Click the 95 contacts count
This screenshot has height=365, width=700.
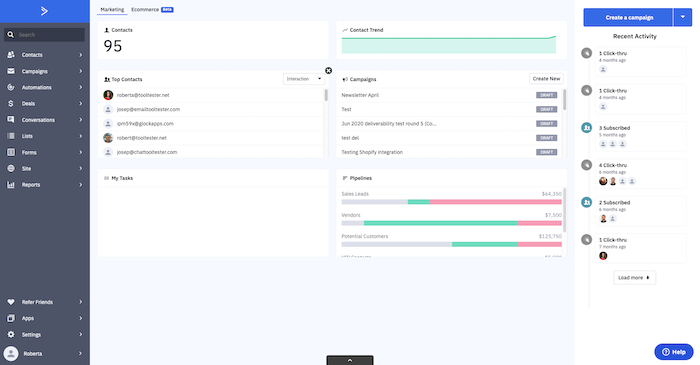[x=112, y=46]
